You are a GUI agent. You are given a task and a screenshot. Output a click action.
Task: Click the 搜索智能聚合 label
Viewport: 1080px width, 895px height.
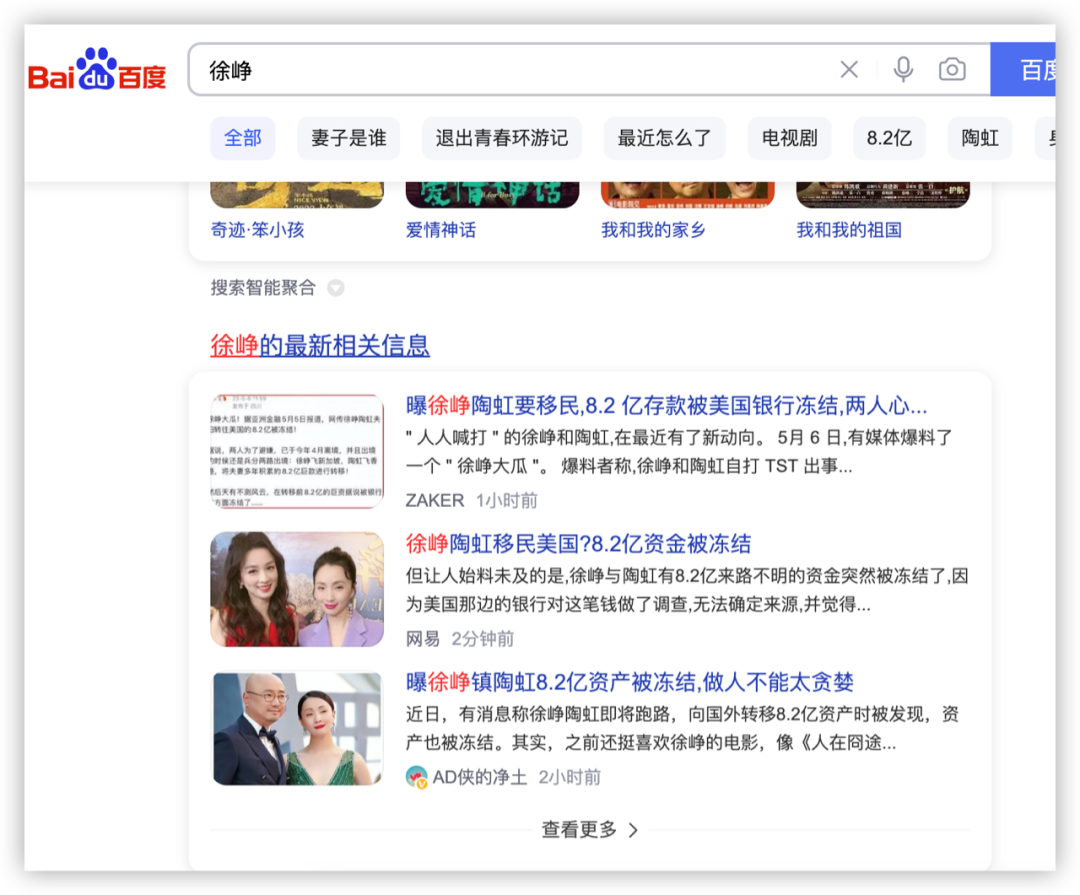tap(263, 288)
